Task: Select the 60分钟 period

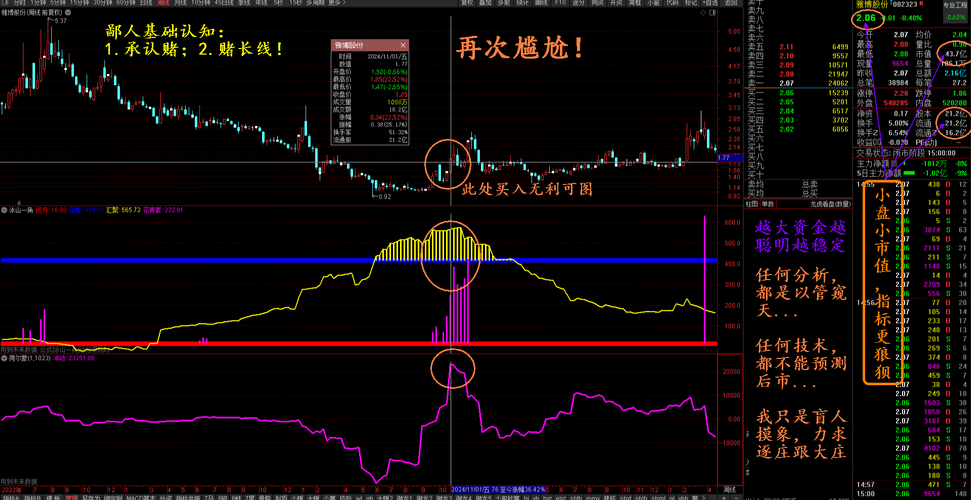Action: 126,3
